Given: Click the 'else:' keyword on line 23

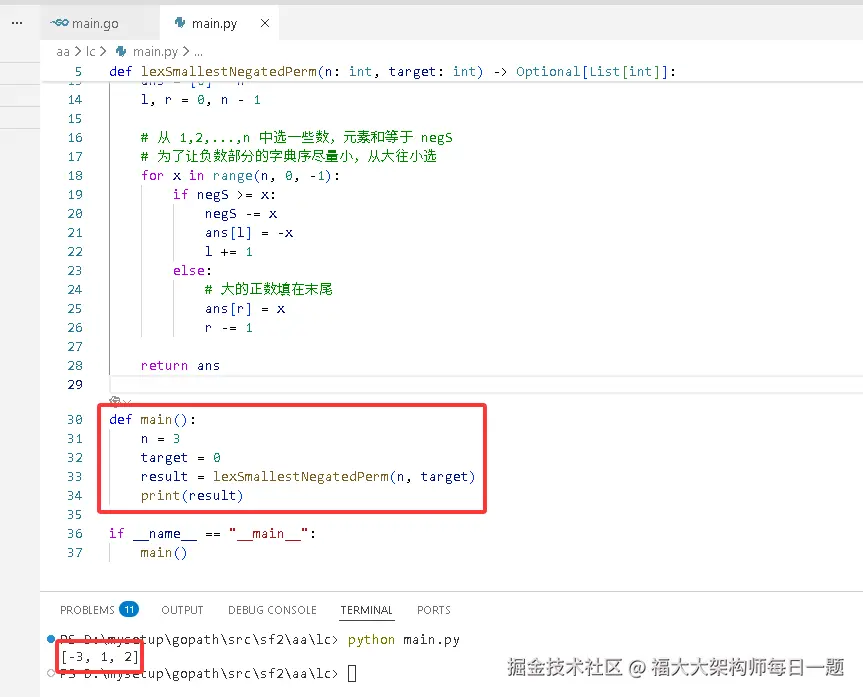Looking at the screenshot, I should pos(192,271).
